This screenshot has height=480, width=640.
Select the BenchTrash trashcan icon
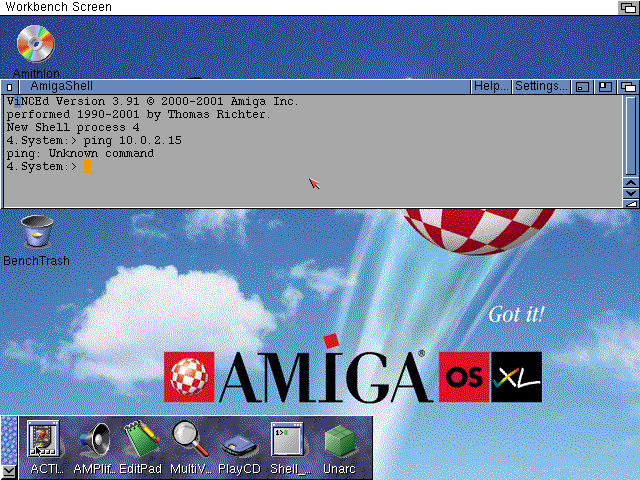[37, 231]
